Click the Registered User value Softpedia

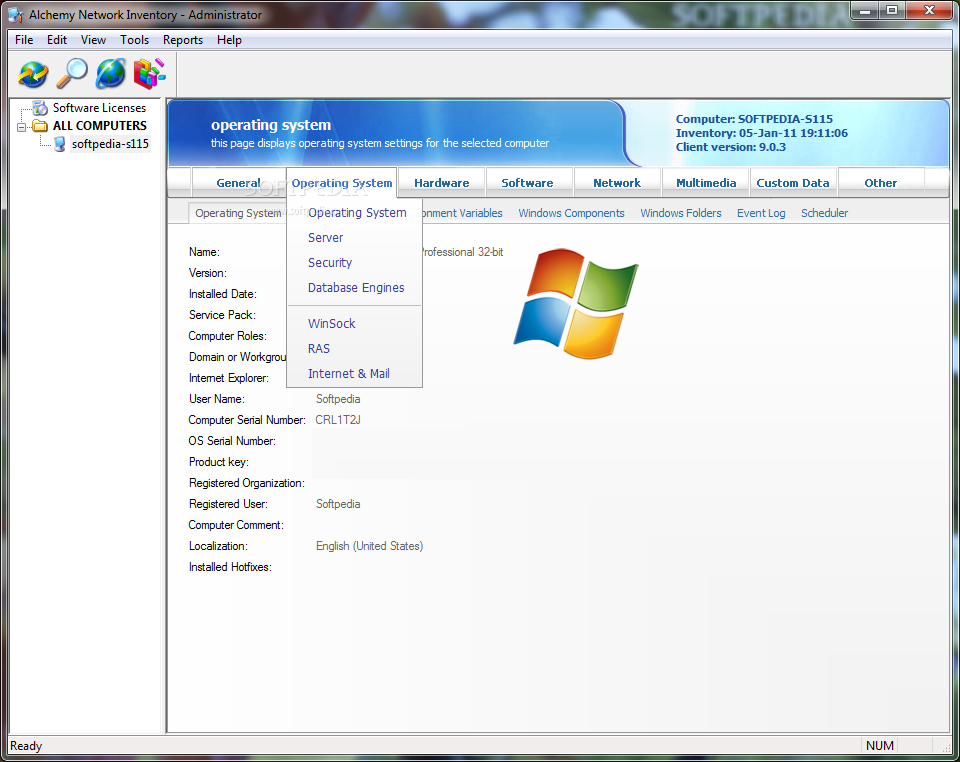[338, 504]
